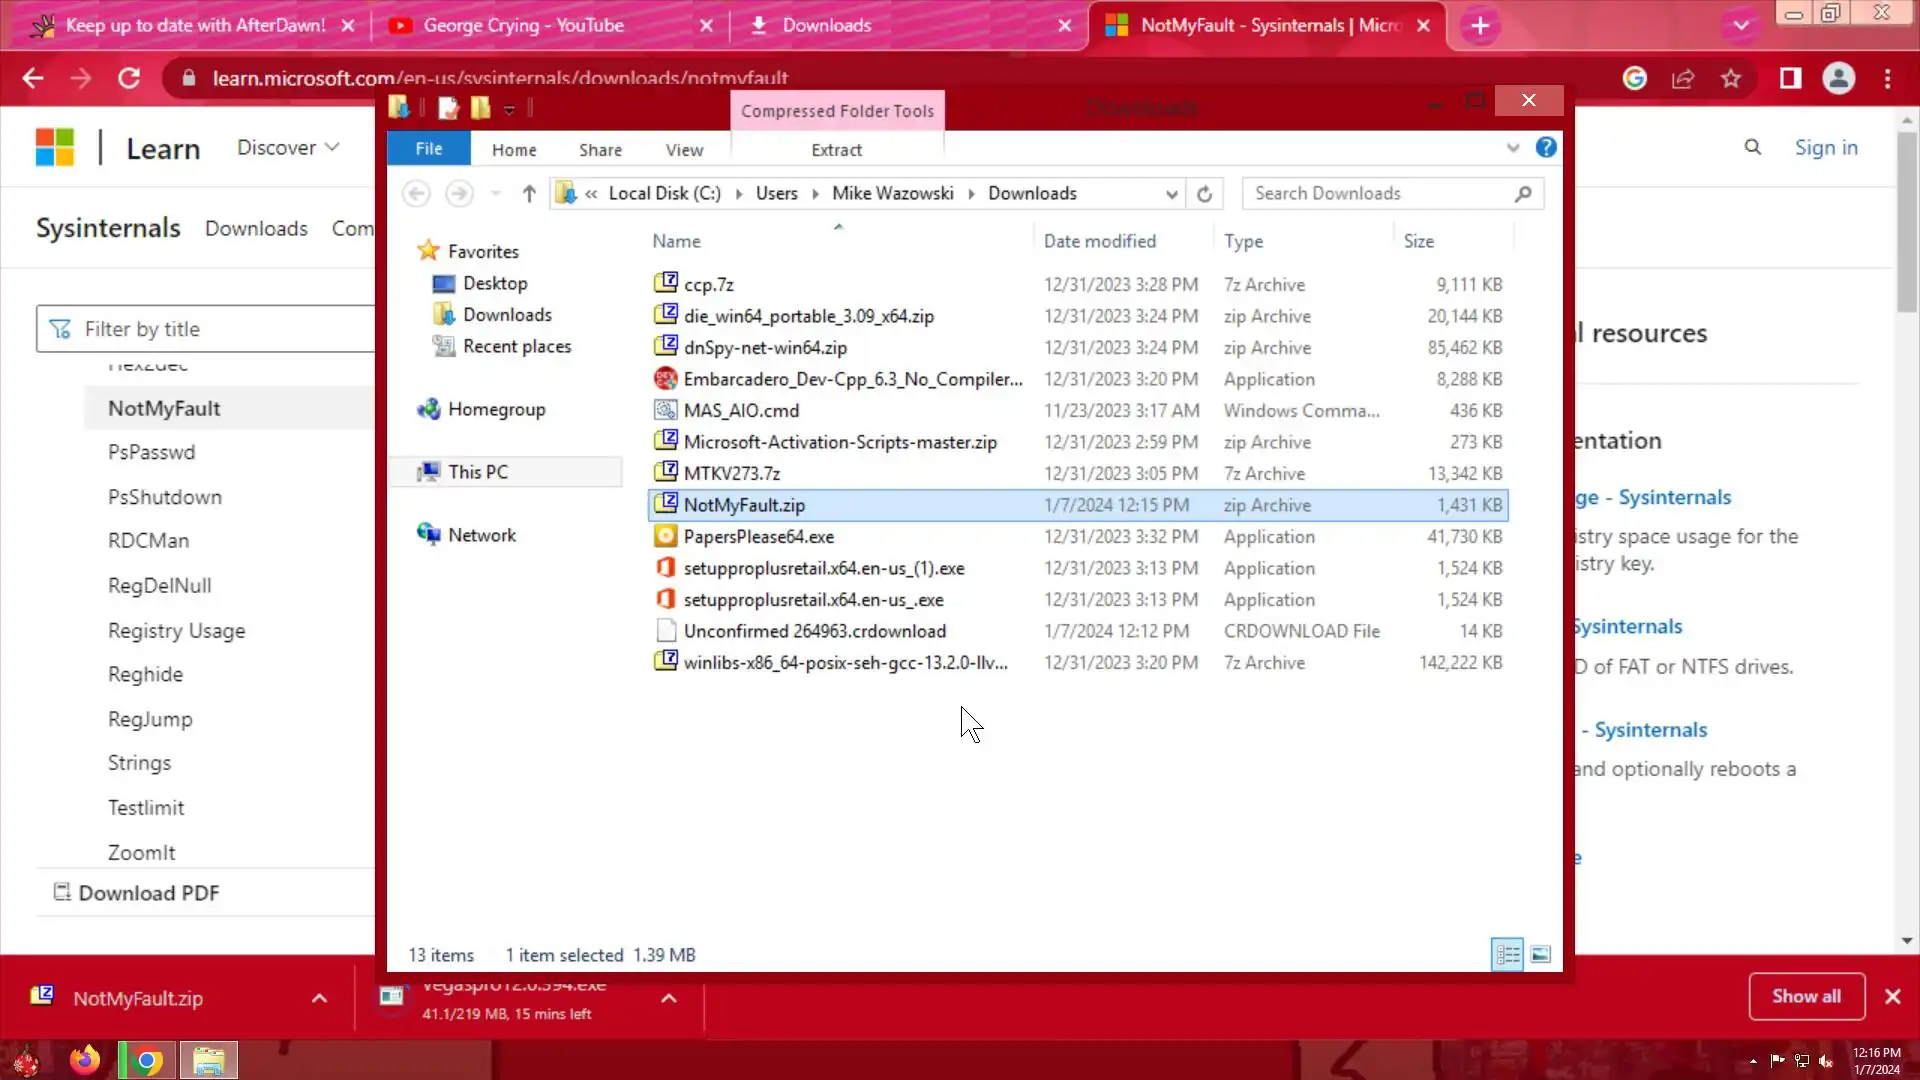Select This PC in navigation pane
The width and height of the screenshot is (1920, 1080).
point(477,472)
